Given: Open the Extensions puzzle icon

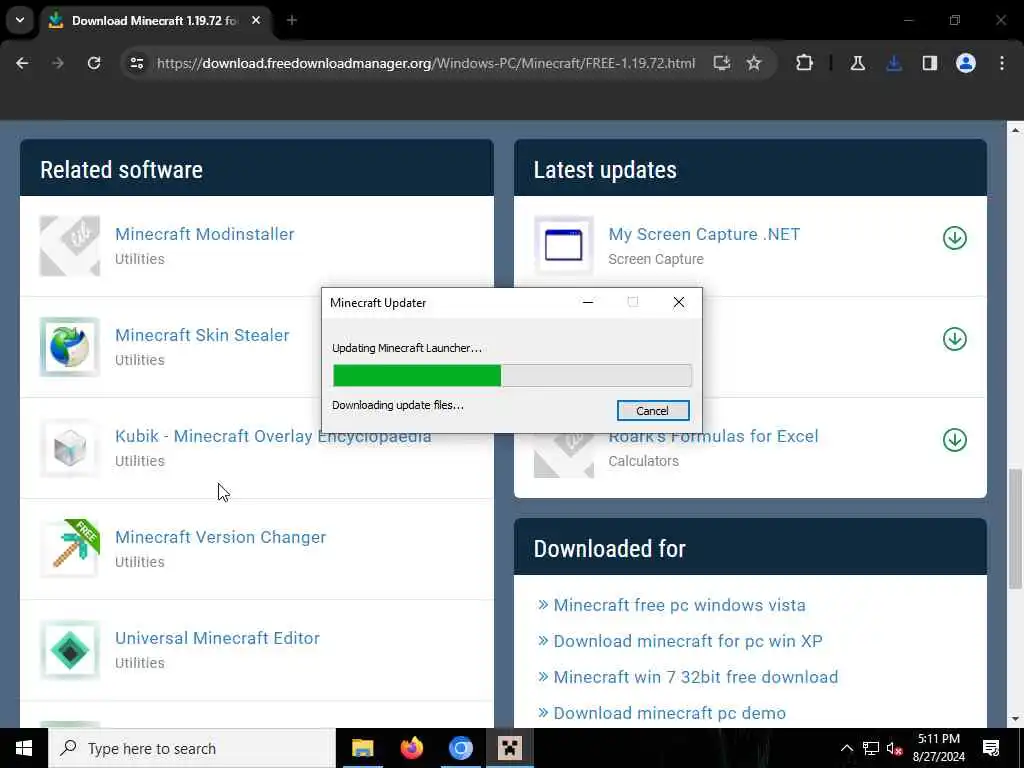Looking at the screenshot, I should pos(805,63).
